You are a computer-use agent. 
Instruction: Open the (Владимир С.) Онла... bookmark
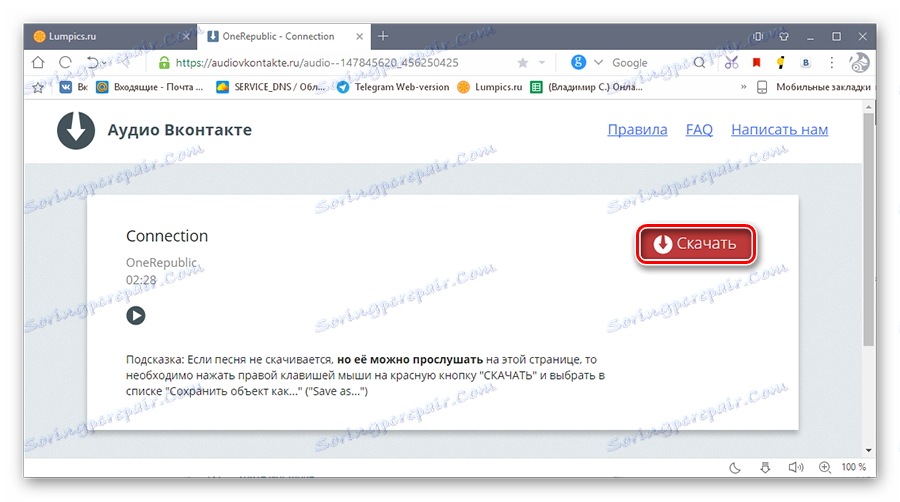click(586, 87)
